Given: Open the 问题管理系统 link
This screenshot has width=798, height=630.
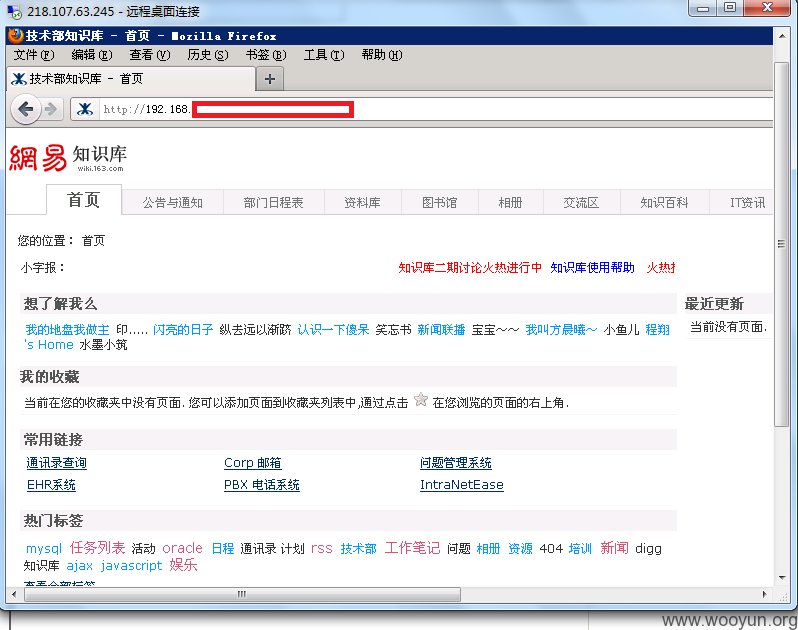Looking at the screenshot, I should 455,463.
